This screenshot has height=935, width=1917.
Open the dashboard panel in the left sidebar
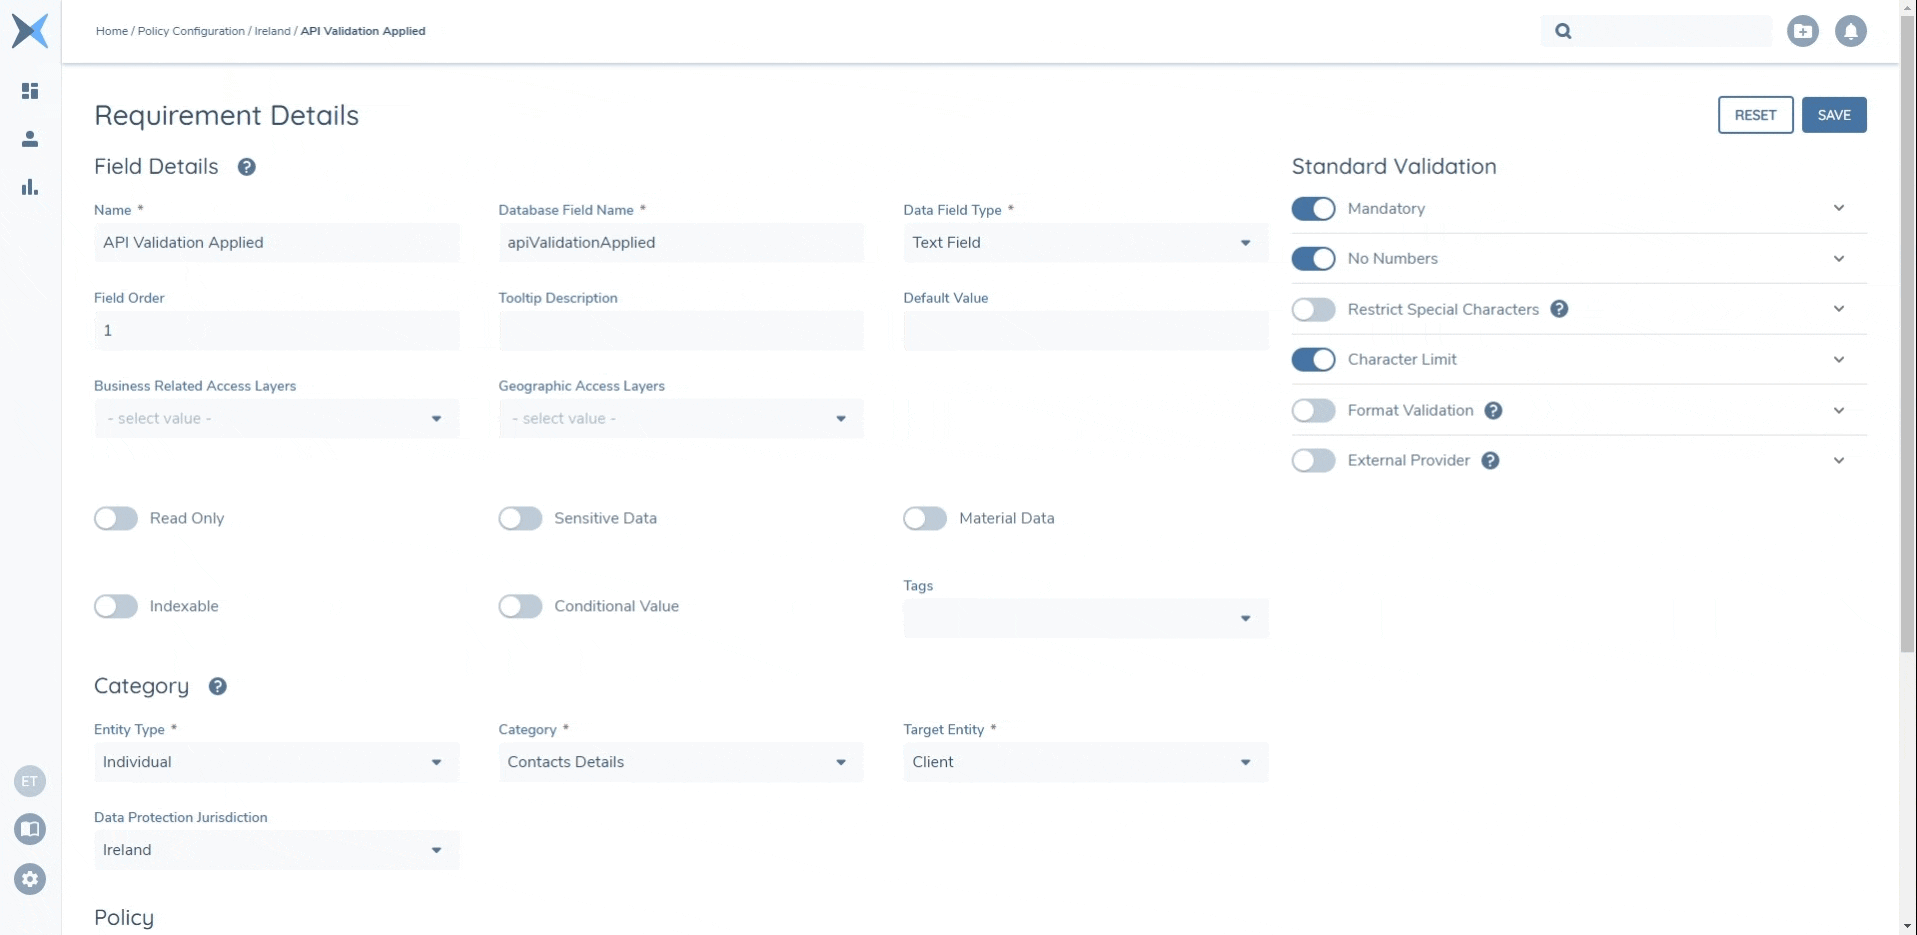pyautogui.click(x=30, y=91)
